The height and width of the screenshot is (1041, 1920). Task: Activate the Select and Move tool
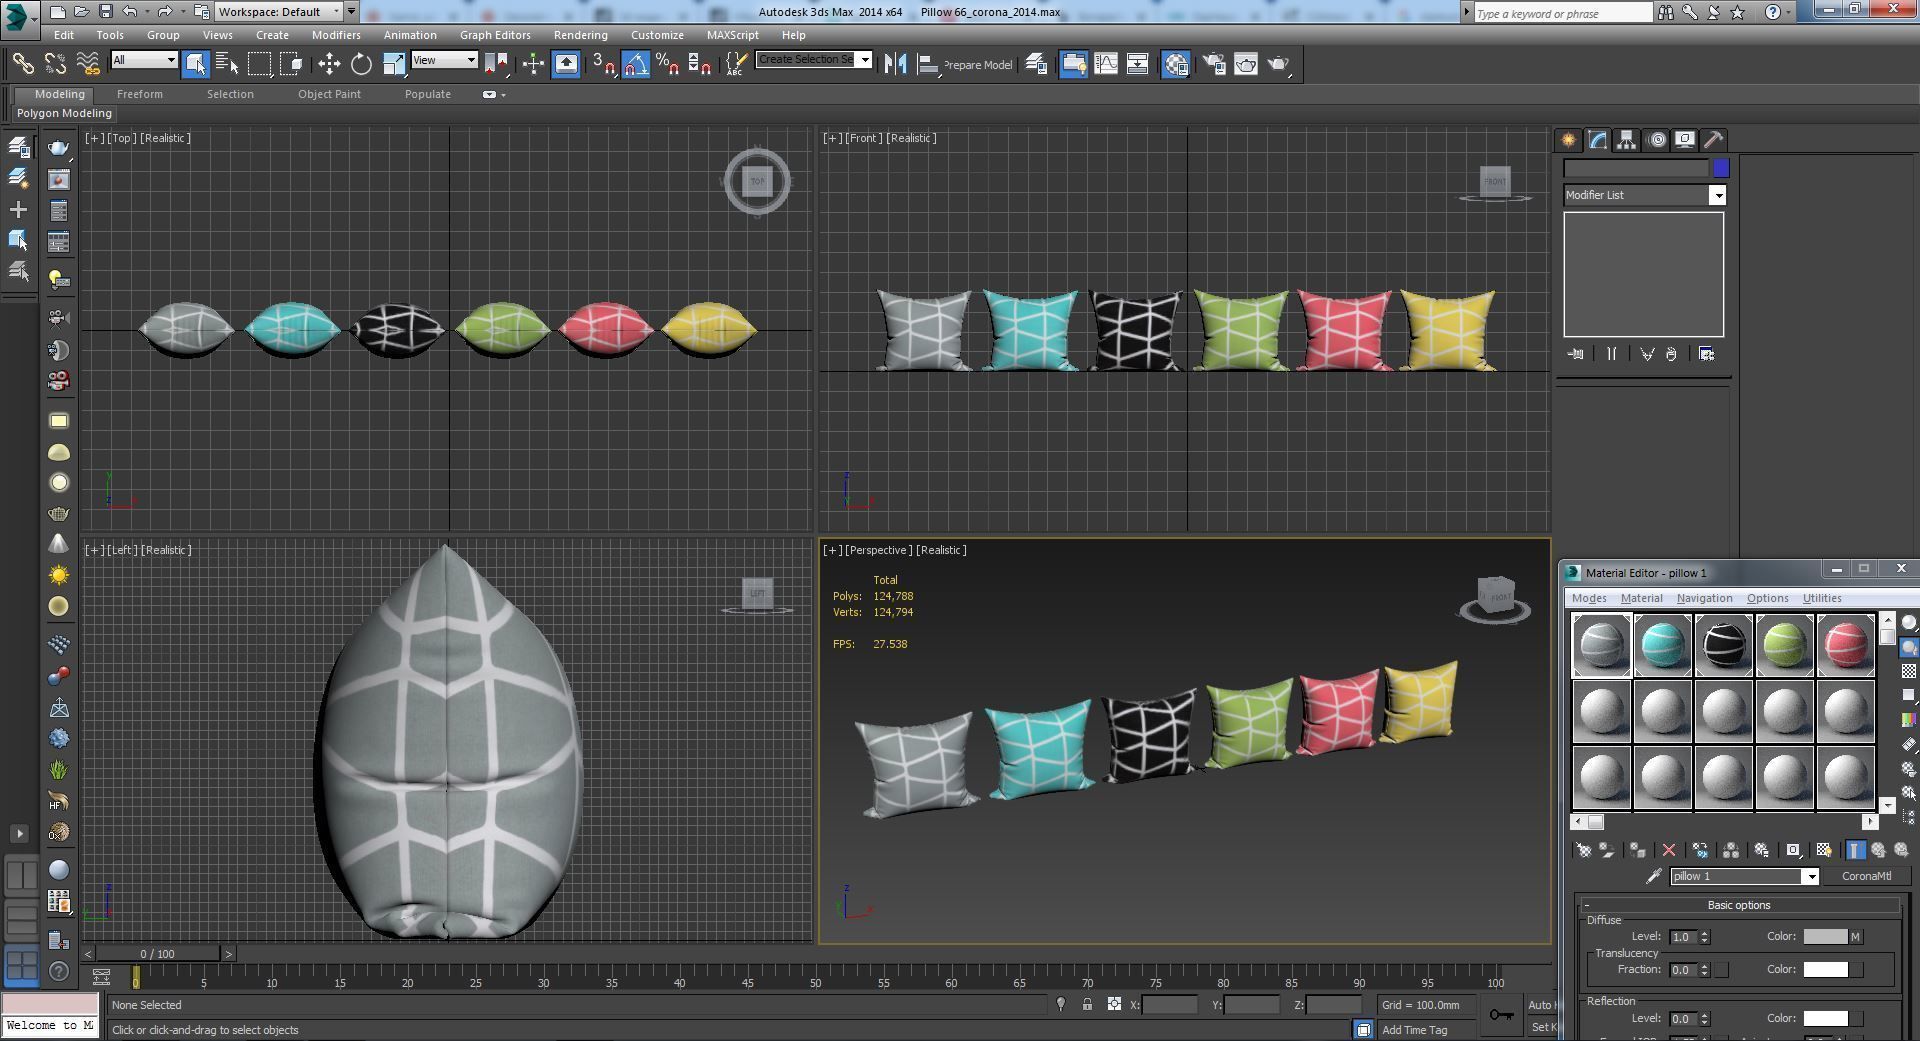329,64
